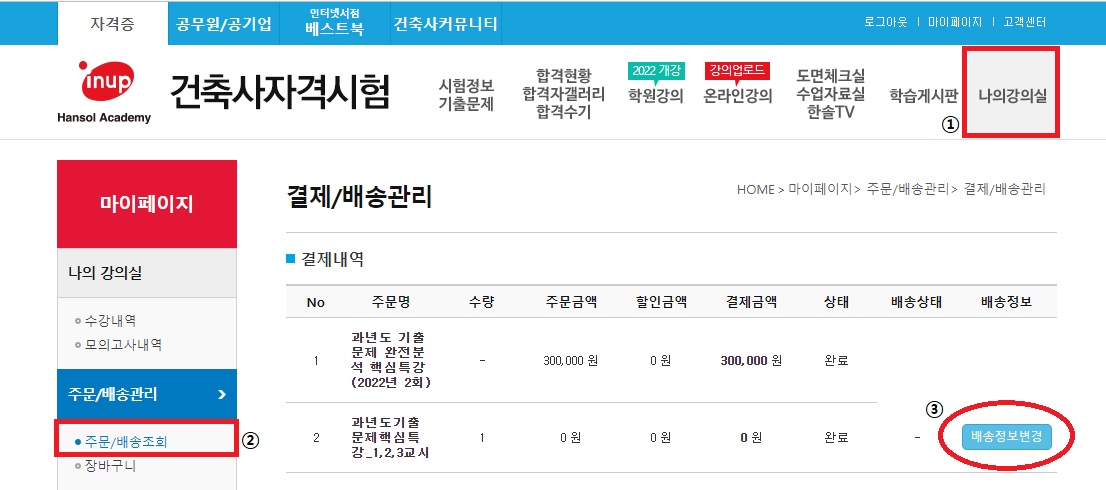The image size is (1106, 490).
Task: Click 마이페이지 in the breadcrumb
Action: (820, 189)
